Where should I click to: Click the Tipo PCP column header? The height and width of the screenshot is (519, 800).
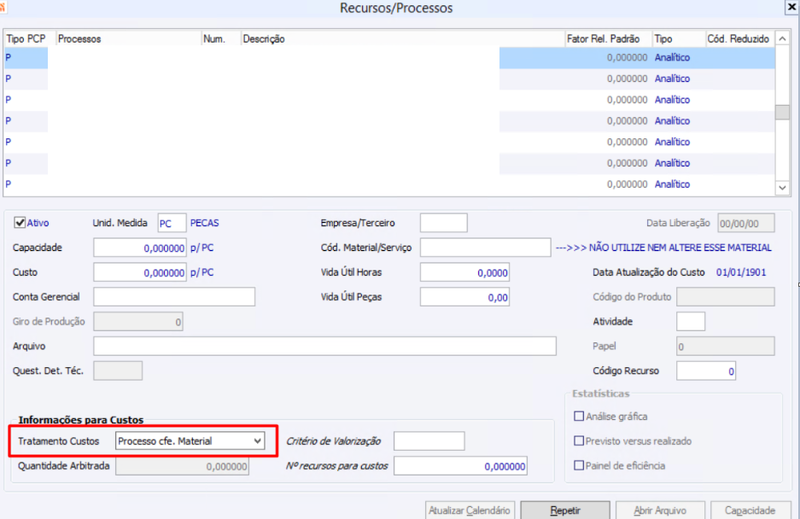[x=26, y=39]
